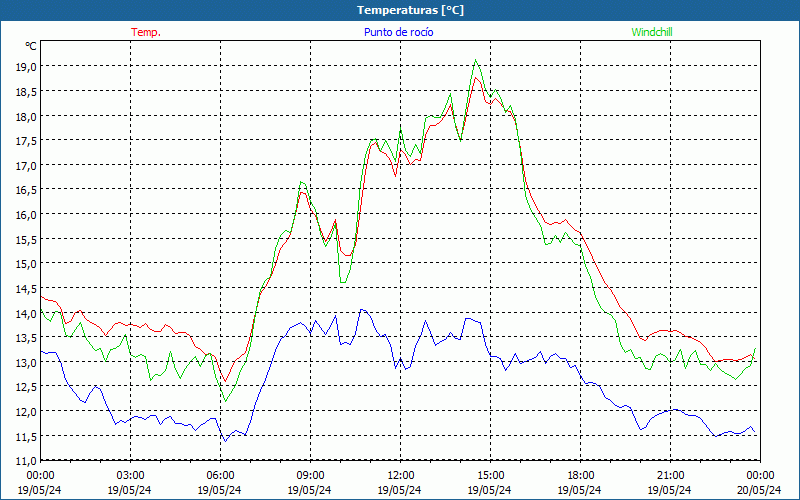The height and width of the screenshot is (500, 800).
Task: Click the 15,0 y-axis value
Action: [x=26, y=264]
